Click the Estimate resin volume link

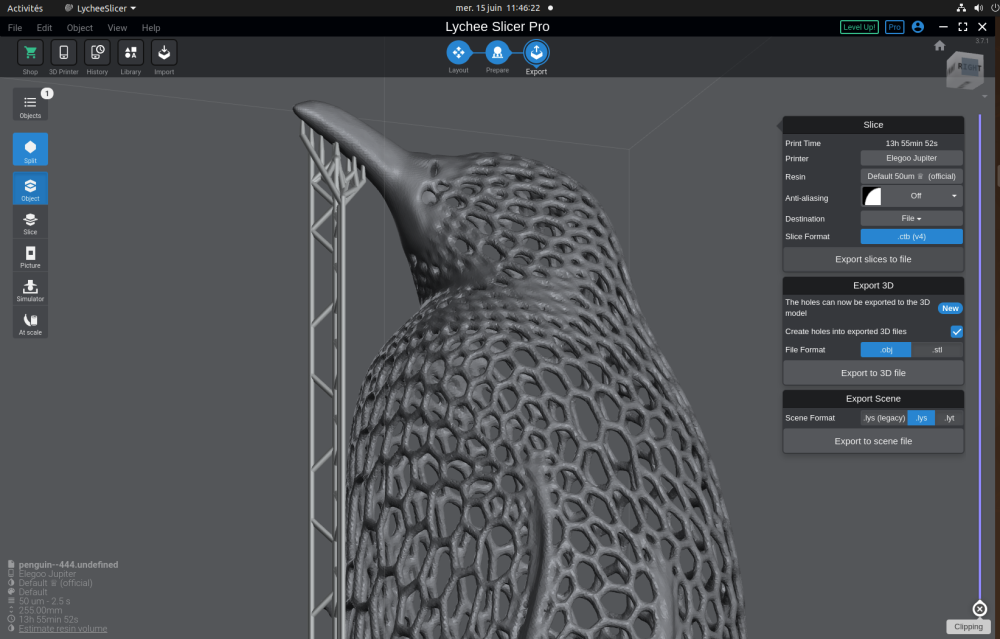click(x=62, y=628)
